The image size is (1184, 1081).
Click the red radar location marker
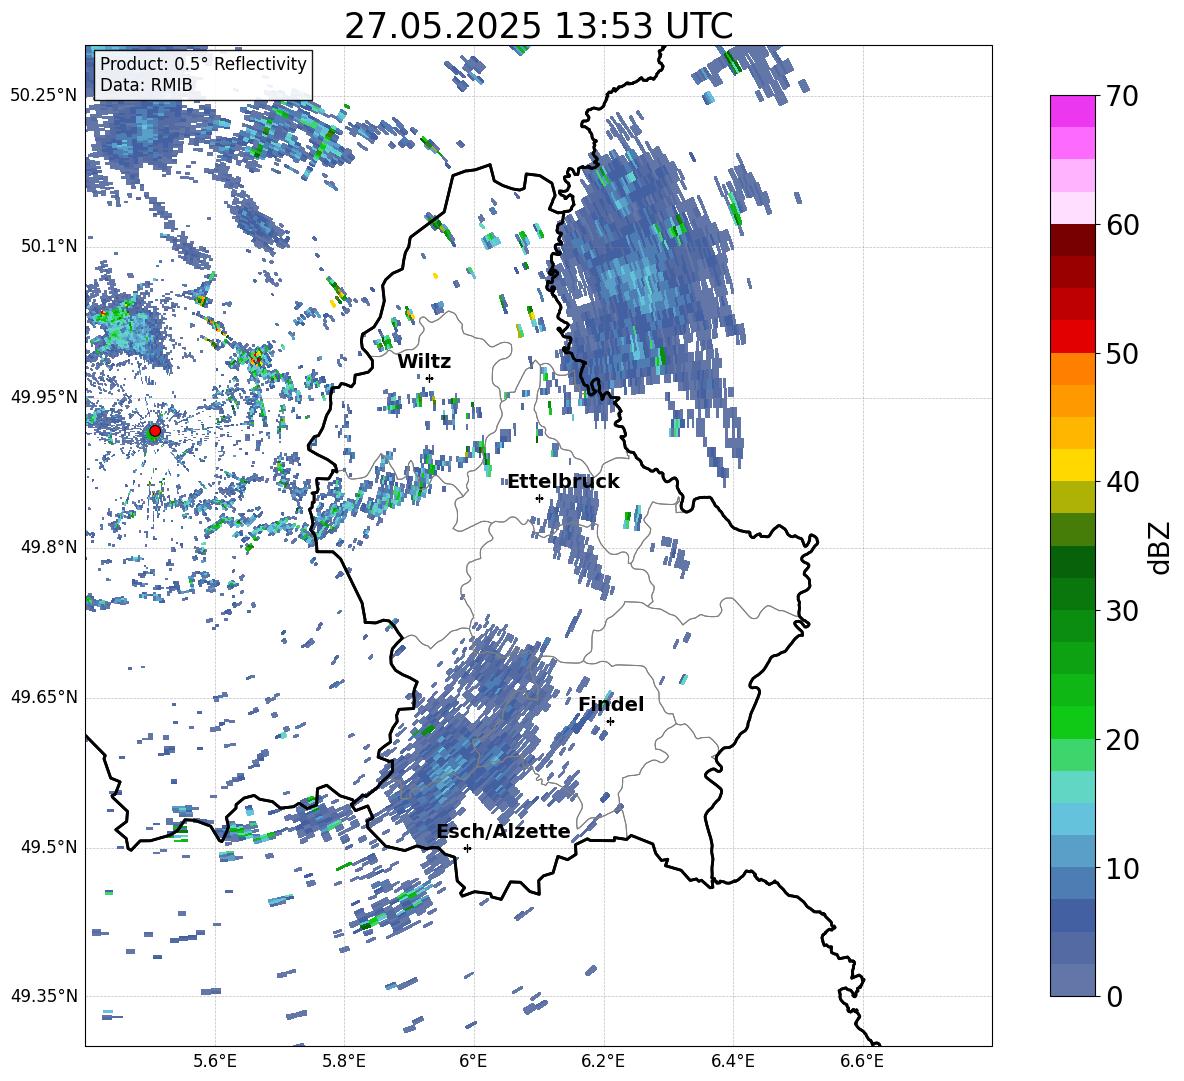[155, 431]
